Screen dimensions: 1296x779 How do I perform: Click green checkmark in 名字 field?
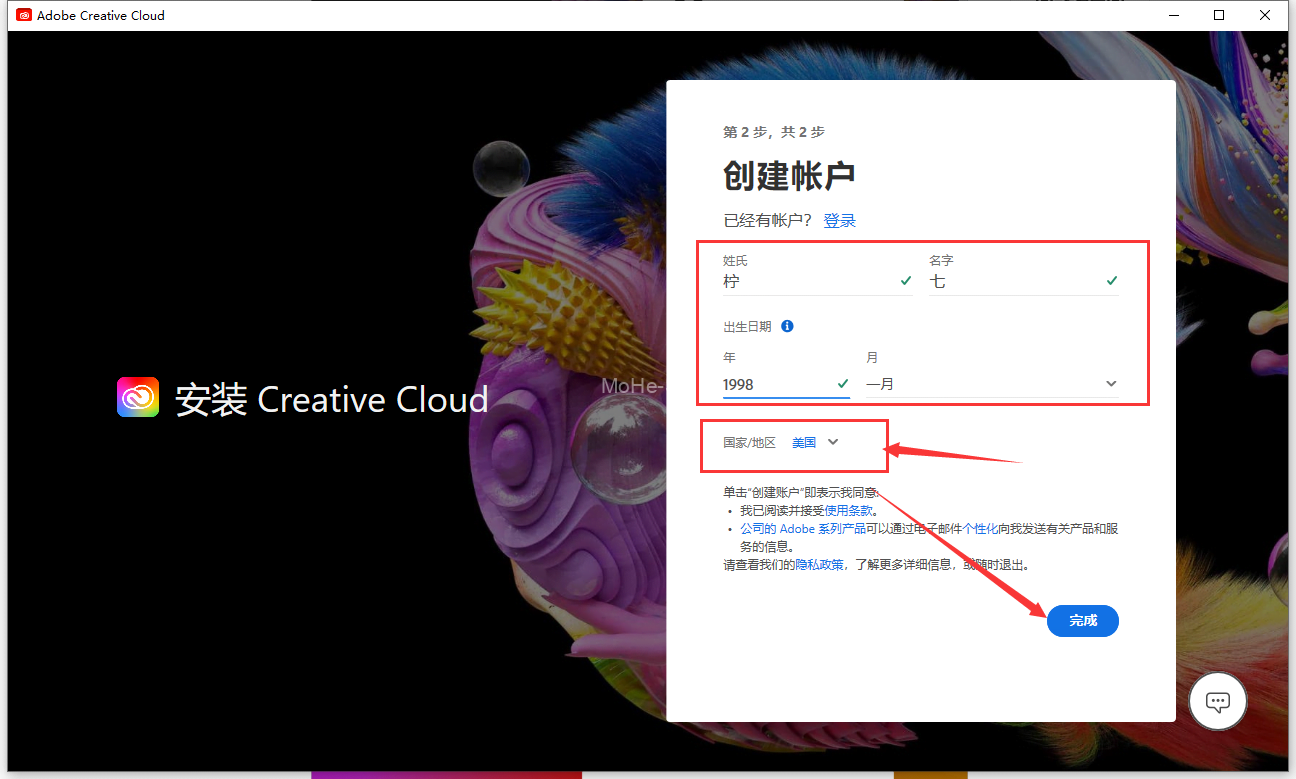pyautogui.click(x=1112, y=281)
